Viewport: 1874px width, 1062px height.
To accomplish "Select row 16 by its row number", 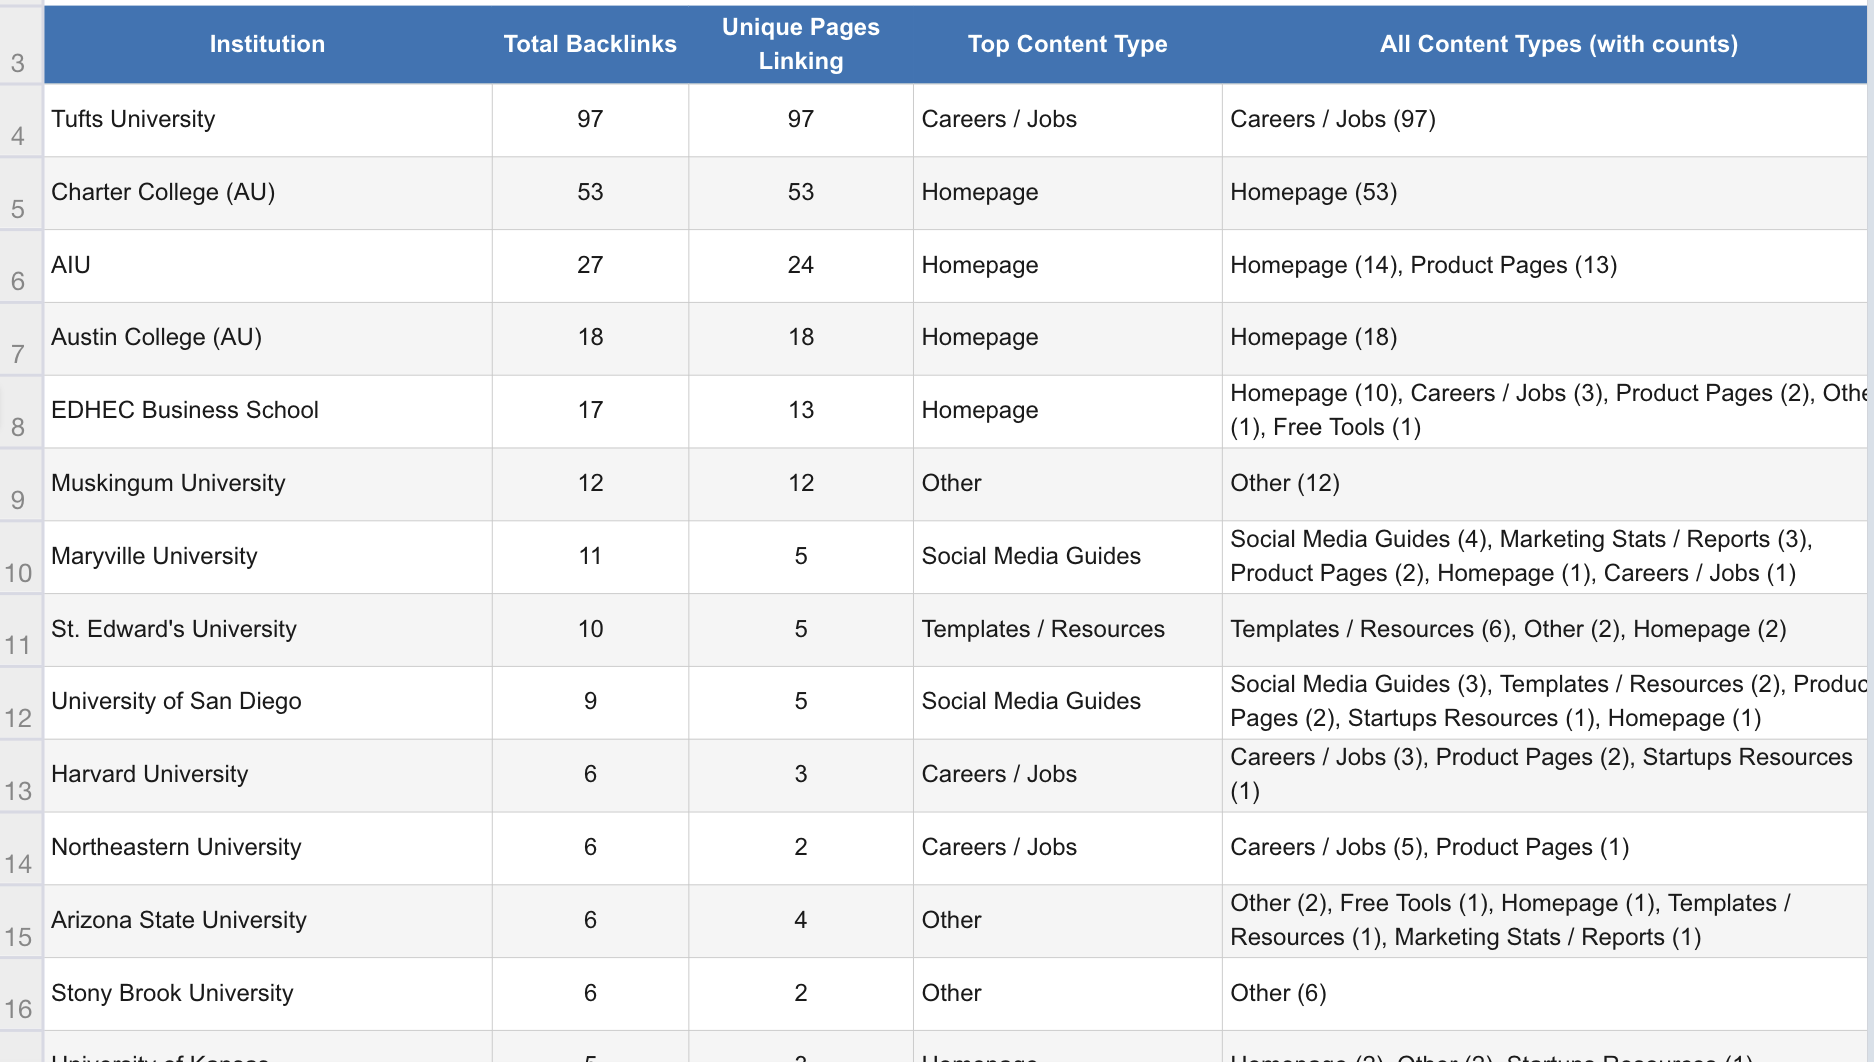I will 19,996.
